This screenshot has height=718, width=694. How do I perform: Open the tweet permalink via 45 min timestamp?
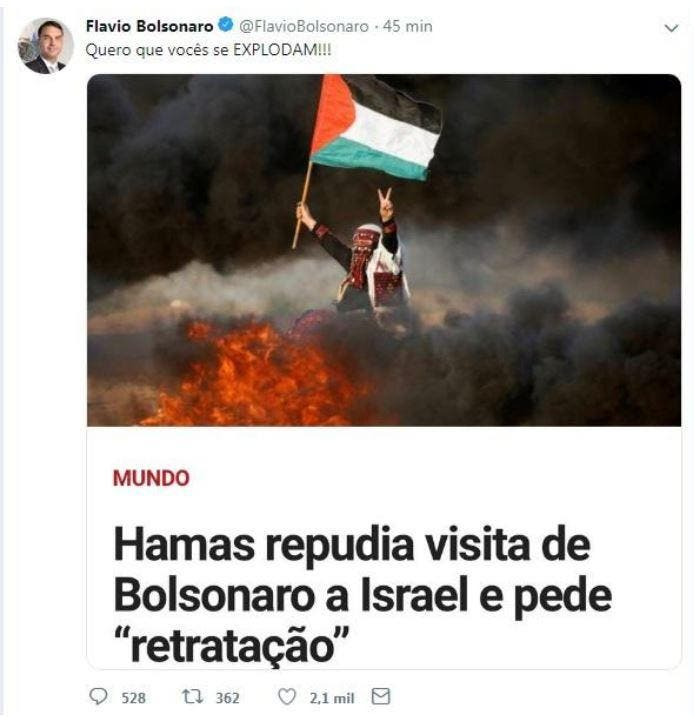point(407,26)
